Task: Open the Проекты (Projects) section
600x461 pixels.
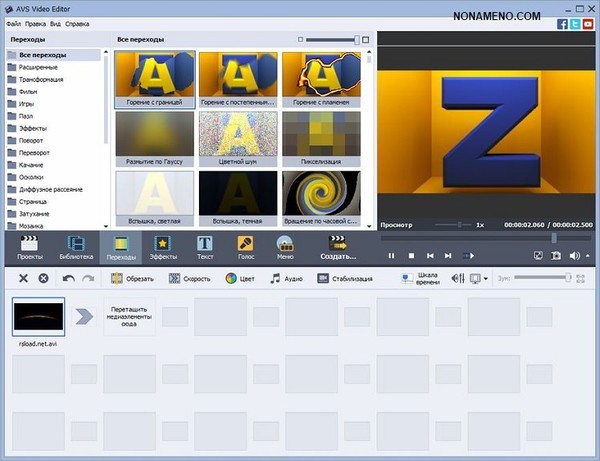Action: pyautogui.click(x=29, y=247)
